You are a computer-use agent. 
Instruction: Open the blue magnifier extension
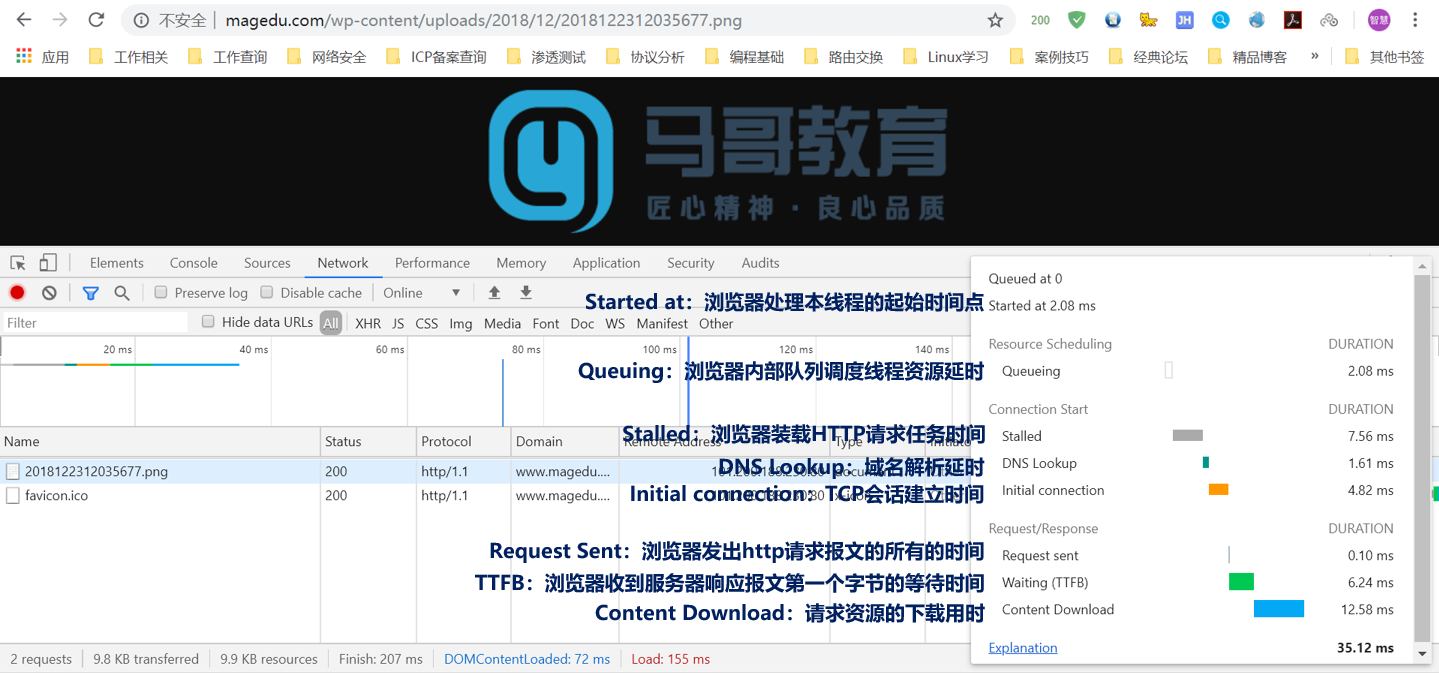1221,20
